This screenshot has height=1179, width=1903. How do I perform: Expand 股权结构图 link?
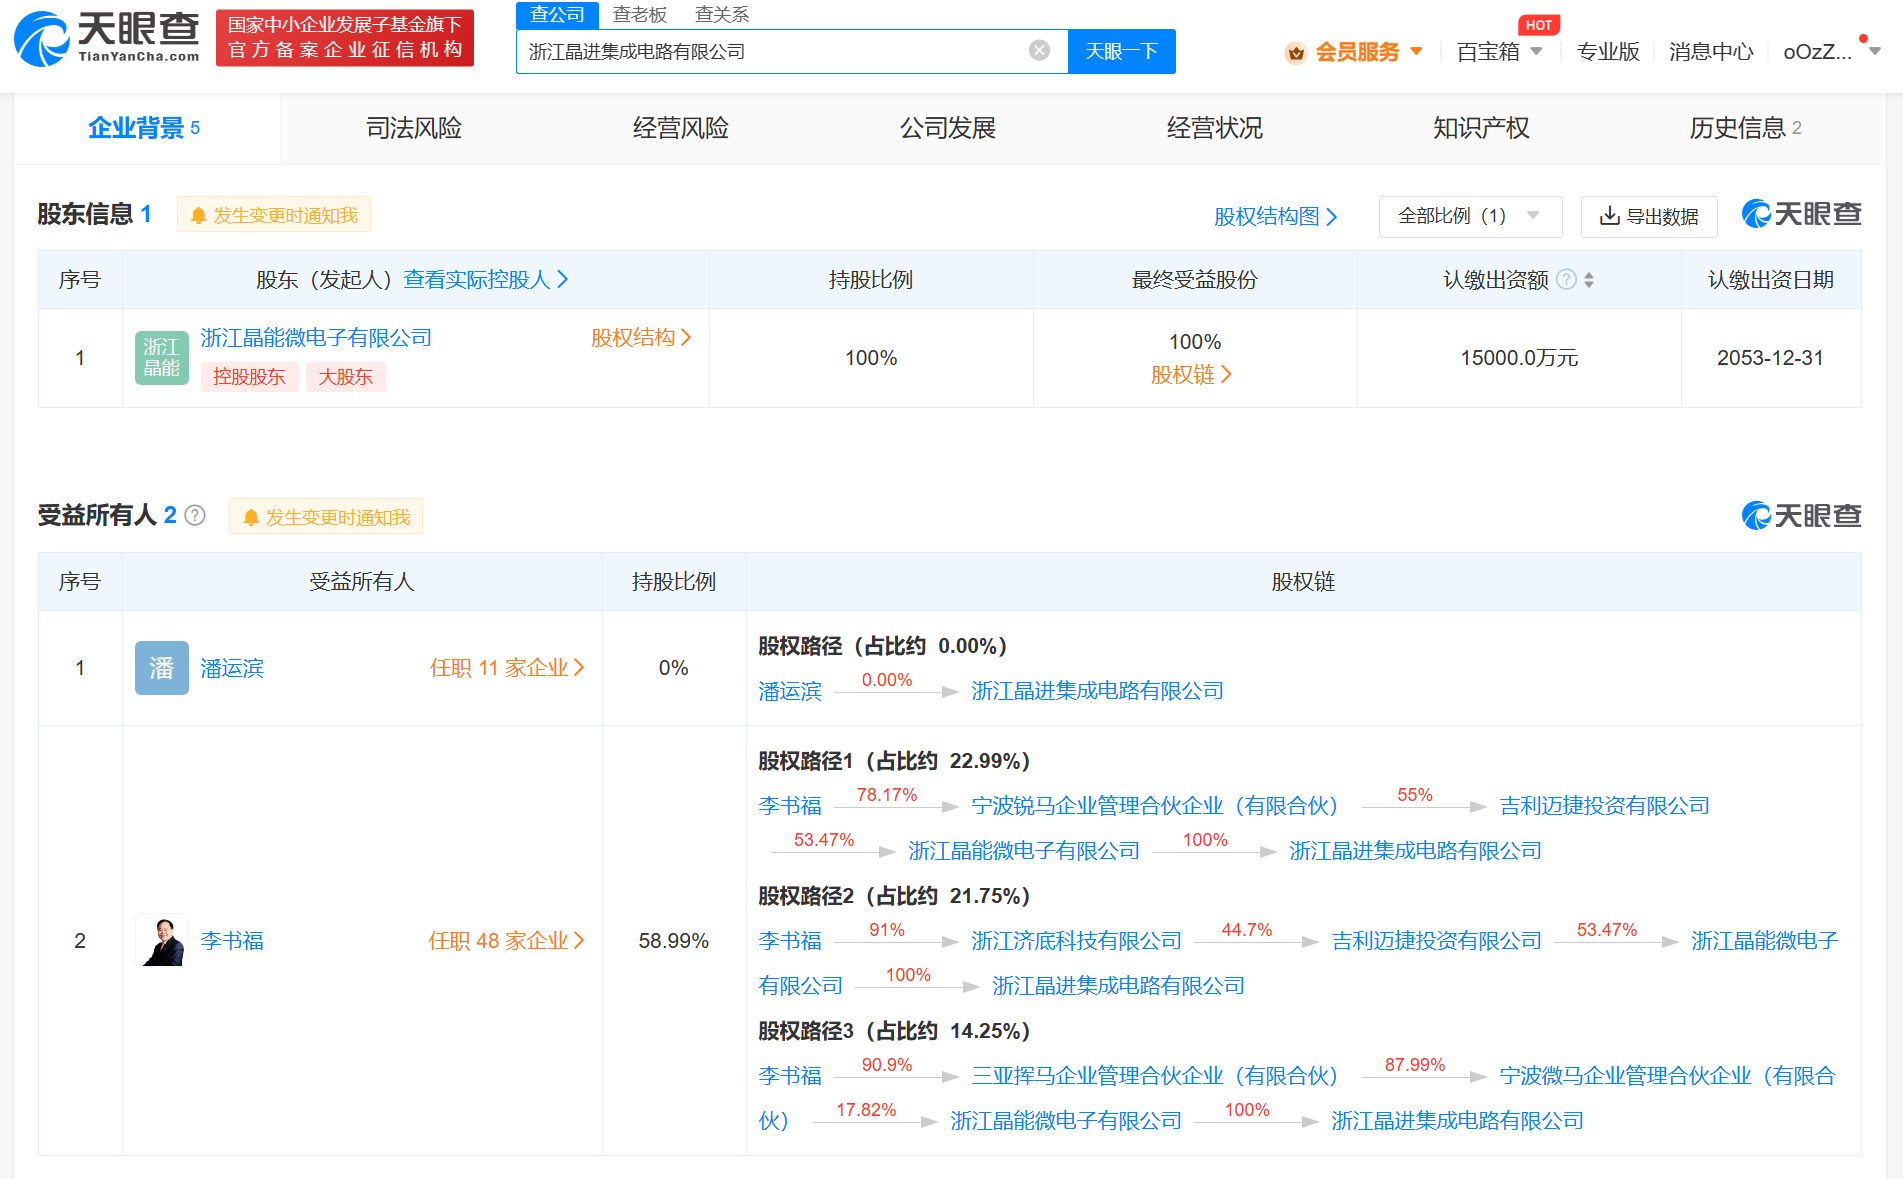point(1275,217)
